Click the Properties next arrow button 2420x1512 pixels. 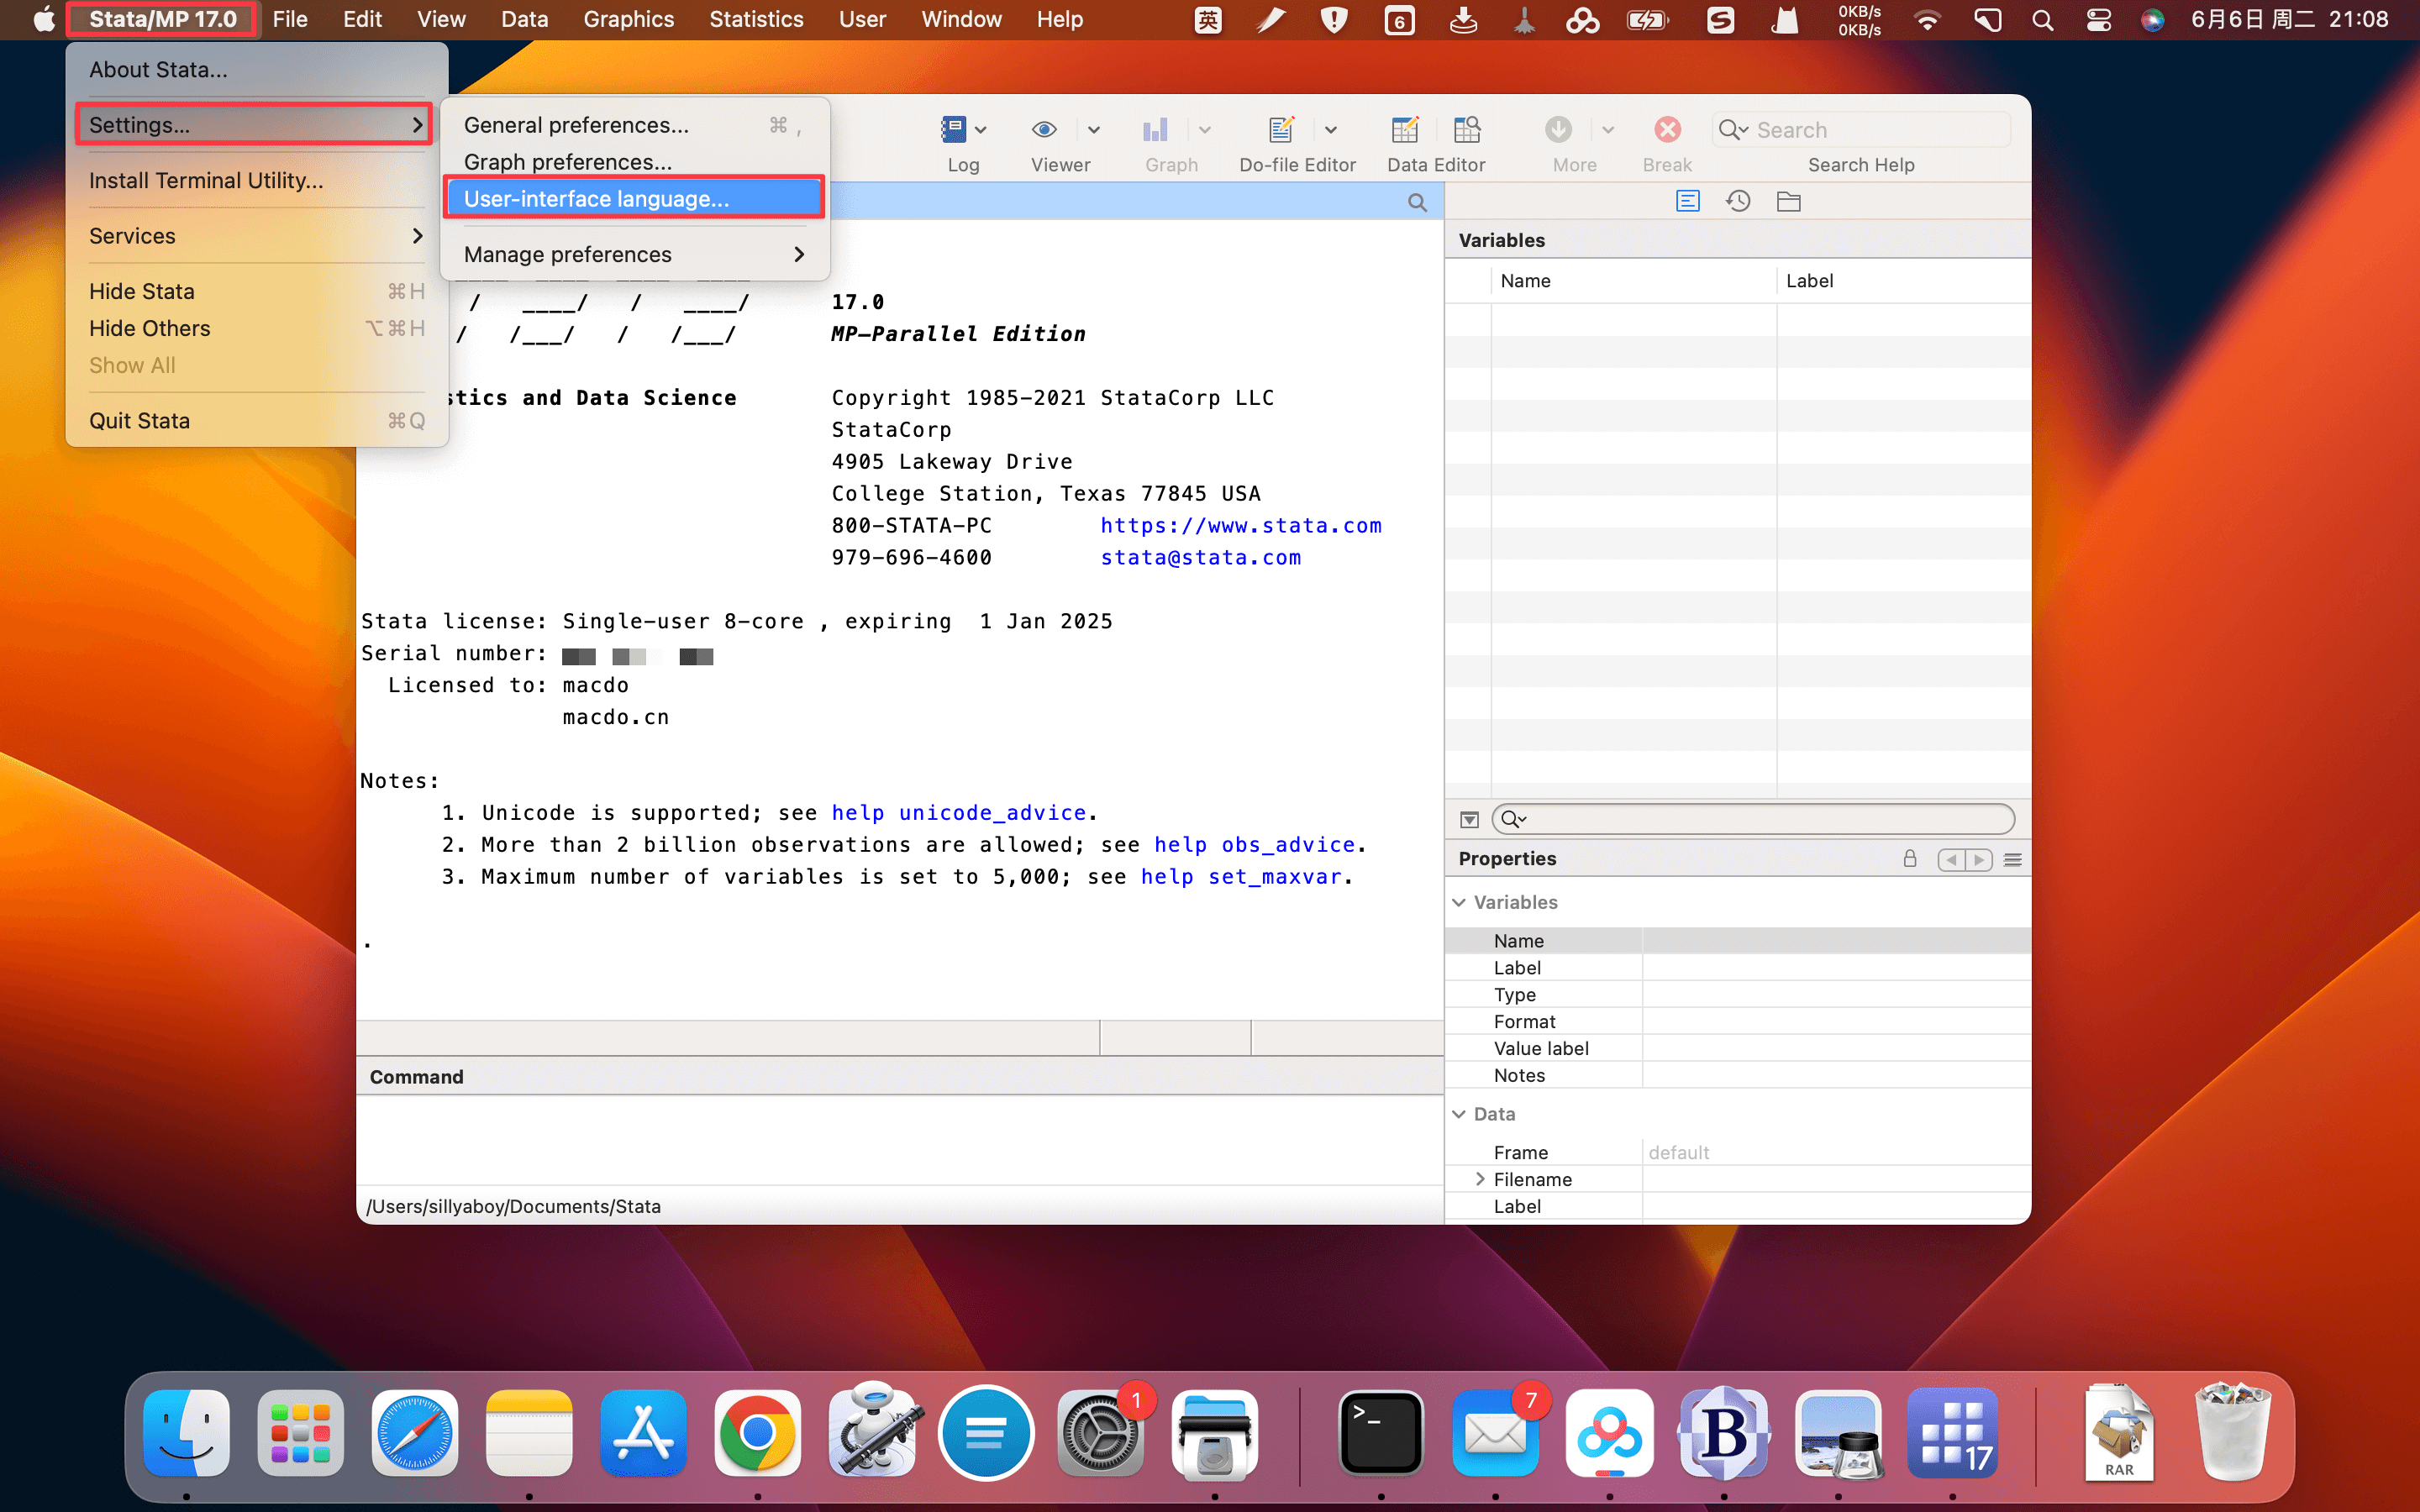(x=1978, y=860)
